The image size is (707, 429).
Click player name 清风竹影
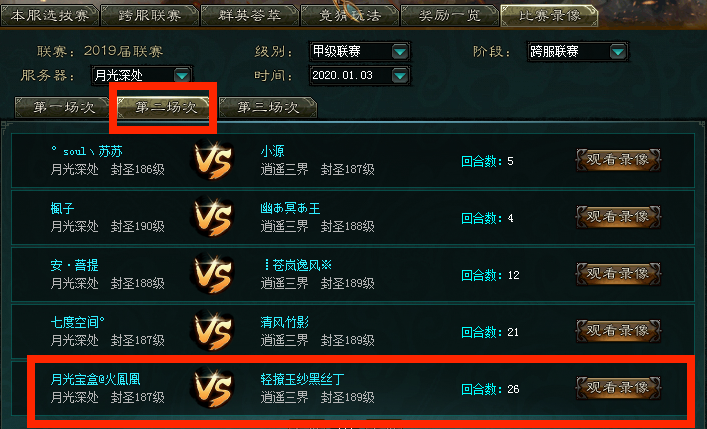tap(285, 322)
